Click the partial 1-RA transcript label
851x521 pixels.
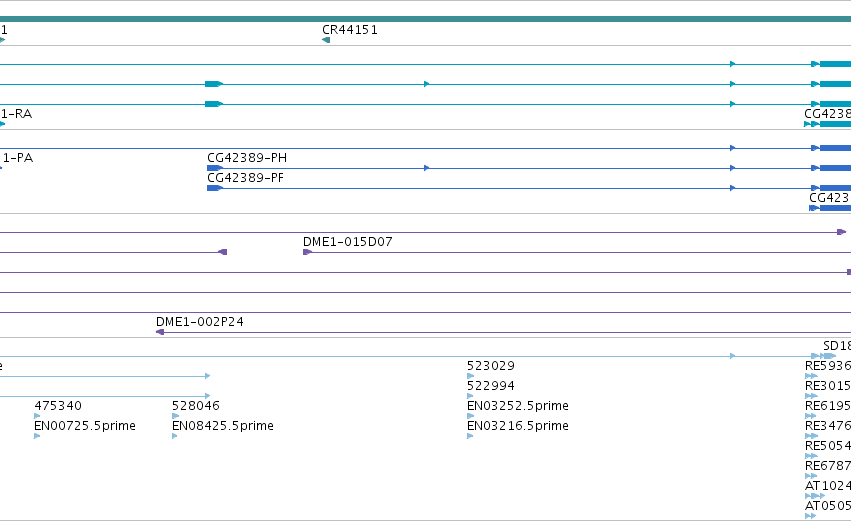[x=16, y=114]
